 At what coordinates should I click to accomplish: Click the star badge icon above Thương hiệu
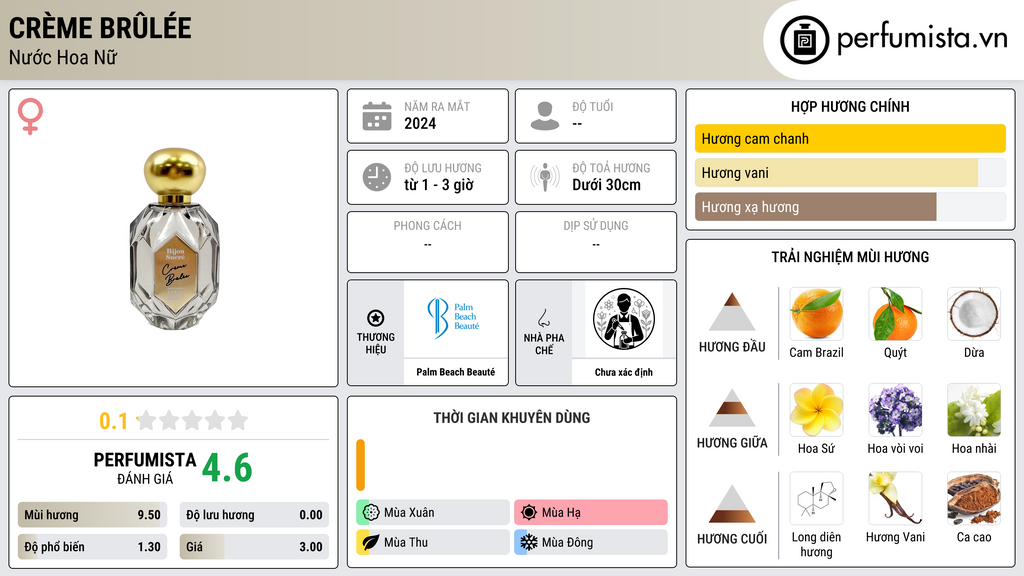point(376,318)
